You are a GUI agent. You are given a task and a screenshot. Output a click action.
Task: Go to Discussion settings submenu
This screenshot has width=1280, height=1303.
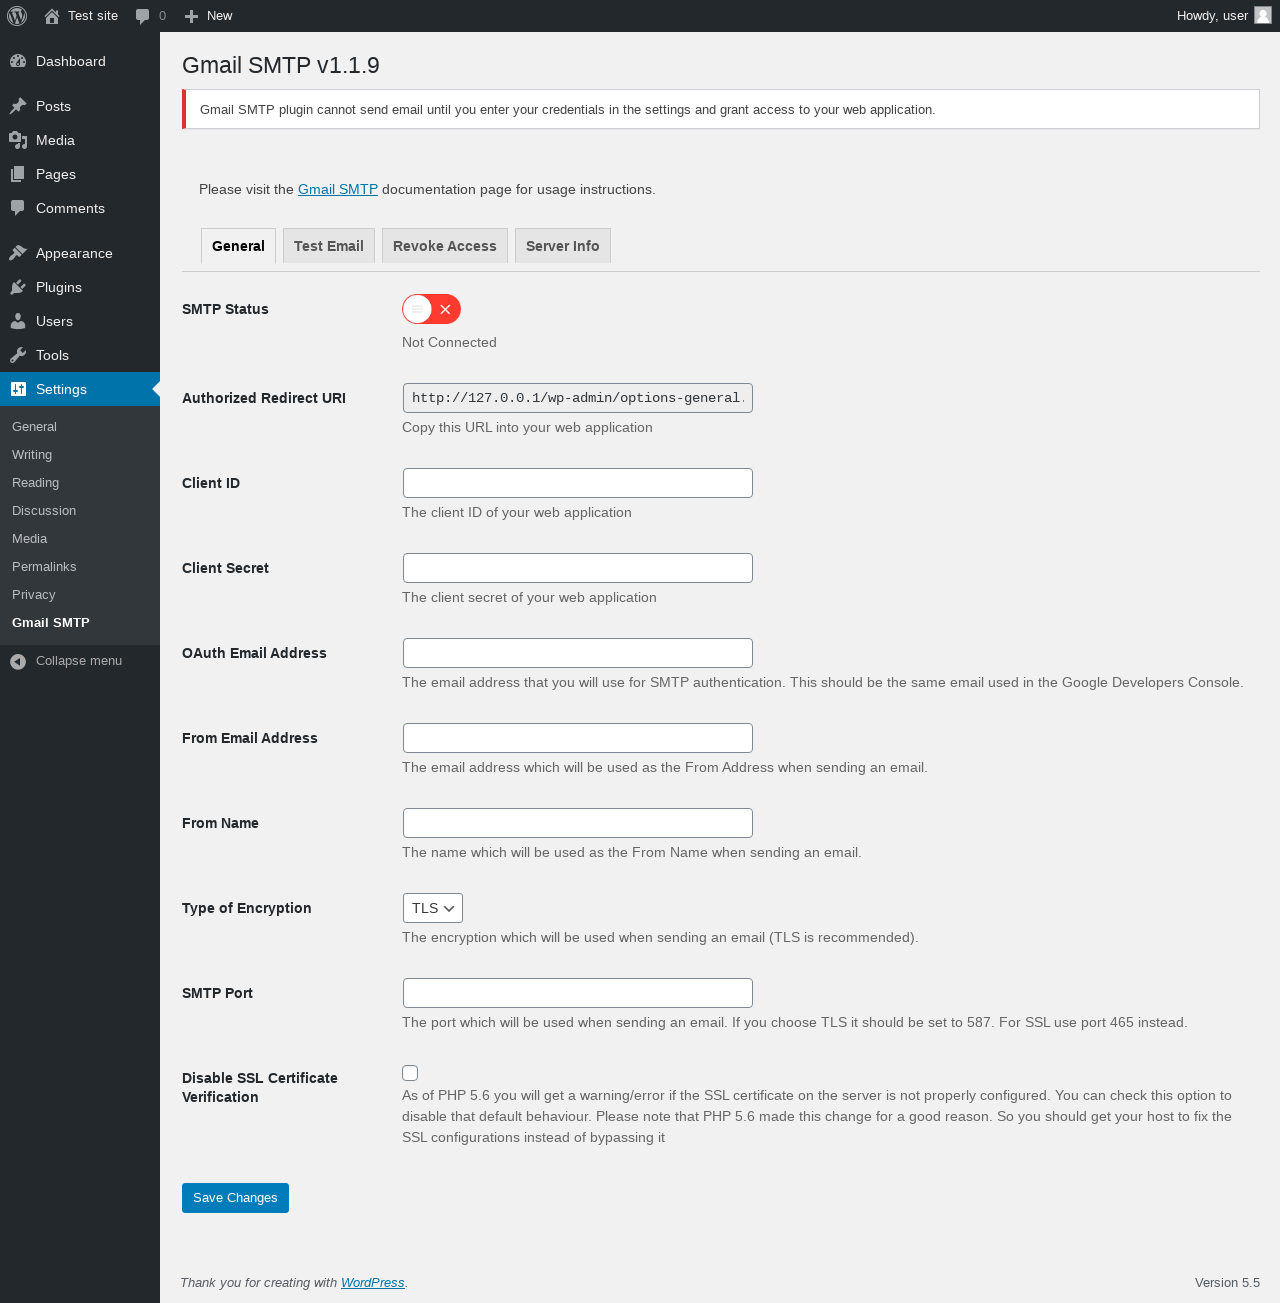click(44, 510)
